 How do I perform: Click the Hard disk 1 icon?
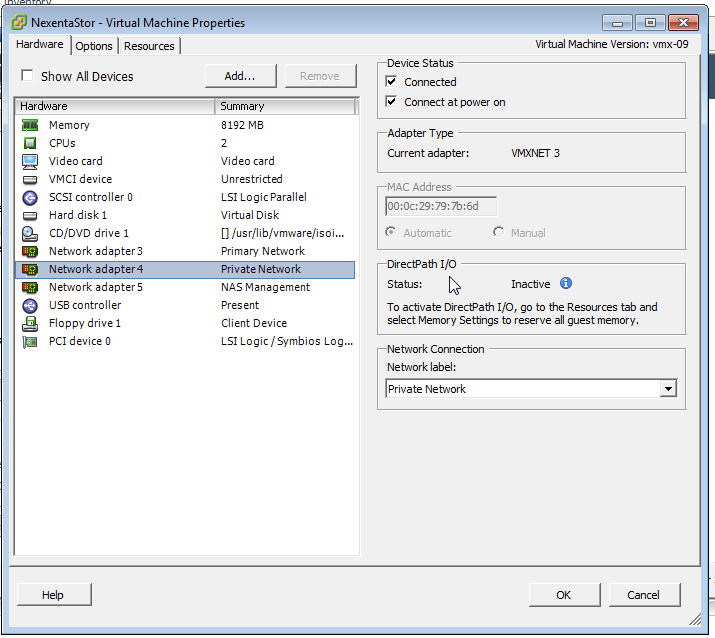coord(30,215)
